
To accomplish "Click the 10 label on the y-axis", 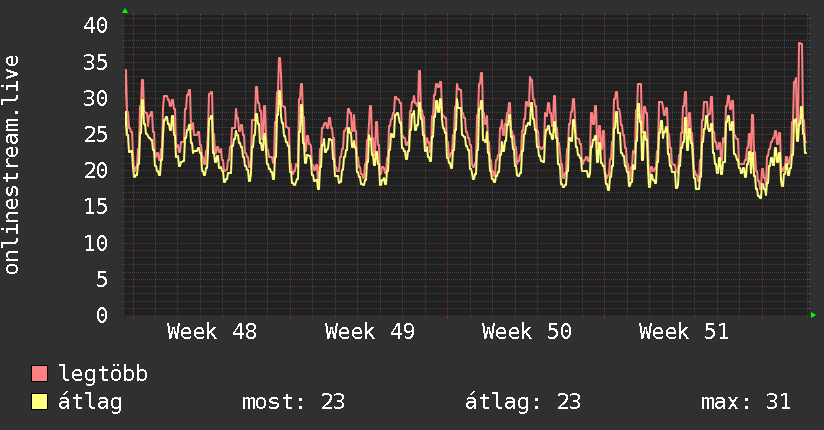I will pos(95,243).
